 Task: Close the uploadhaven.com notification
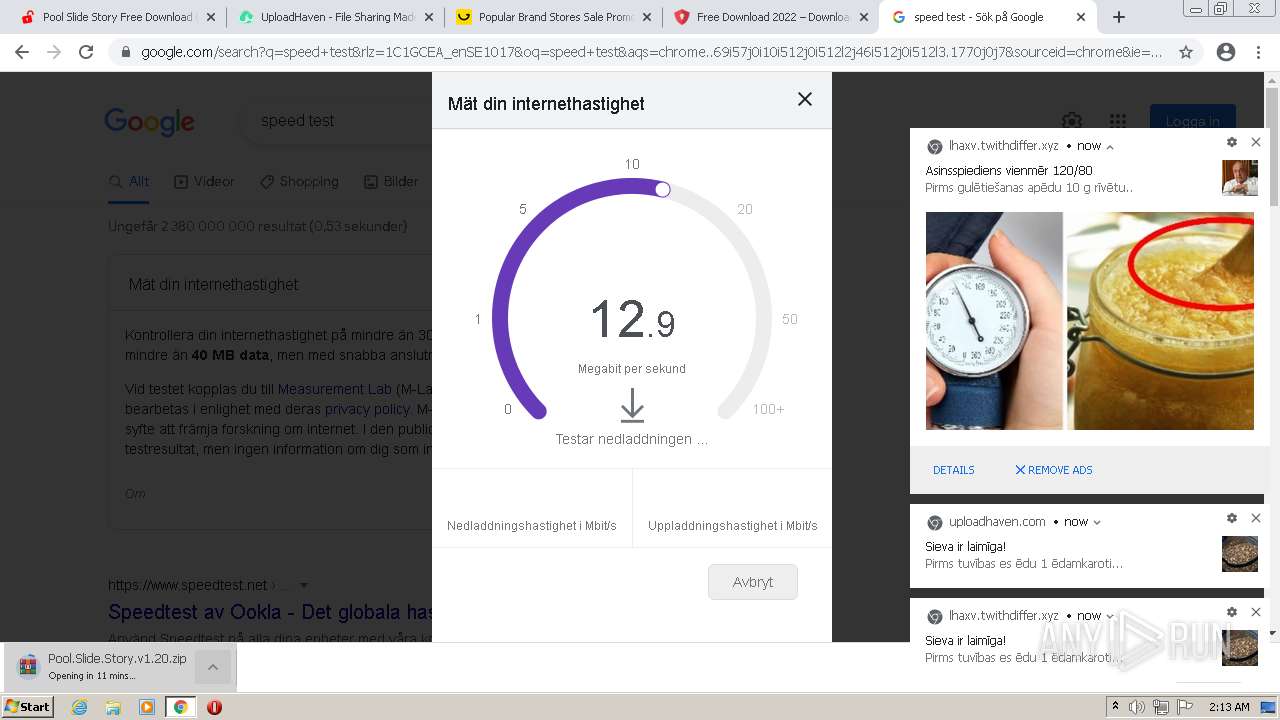coord(1256,518)
